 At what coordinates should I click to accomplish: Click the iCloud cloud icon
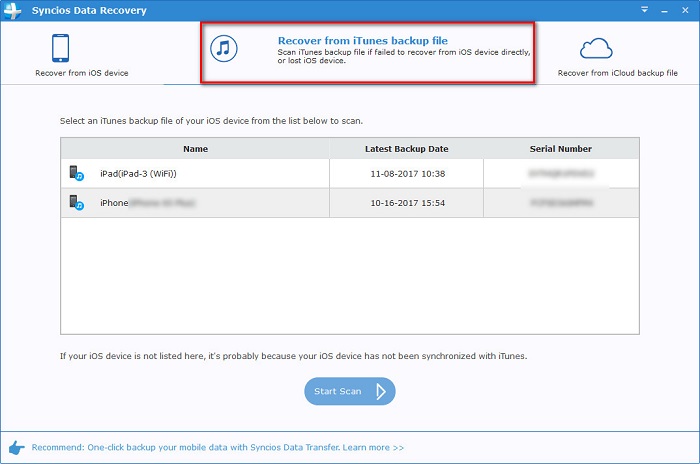(596, 49)
